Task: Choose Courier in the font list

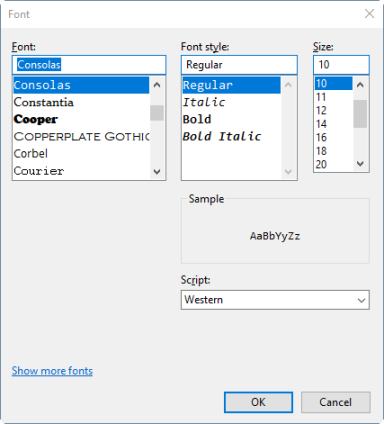Action: pos(81,171)
